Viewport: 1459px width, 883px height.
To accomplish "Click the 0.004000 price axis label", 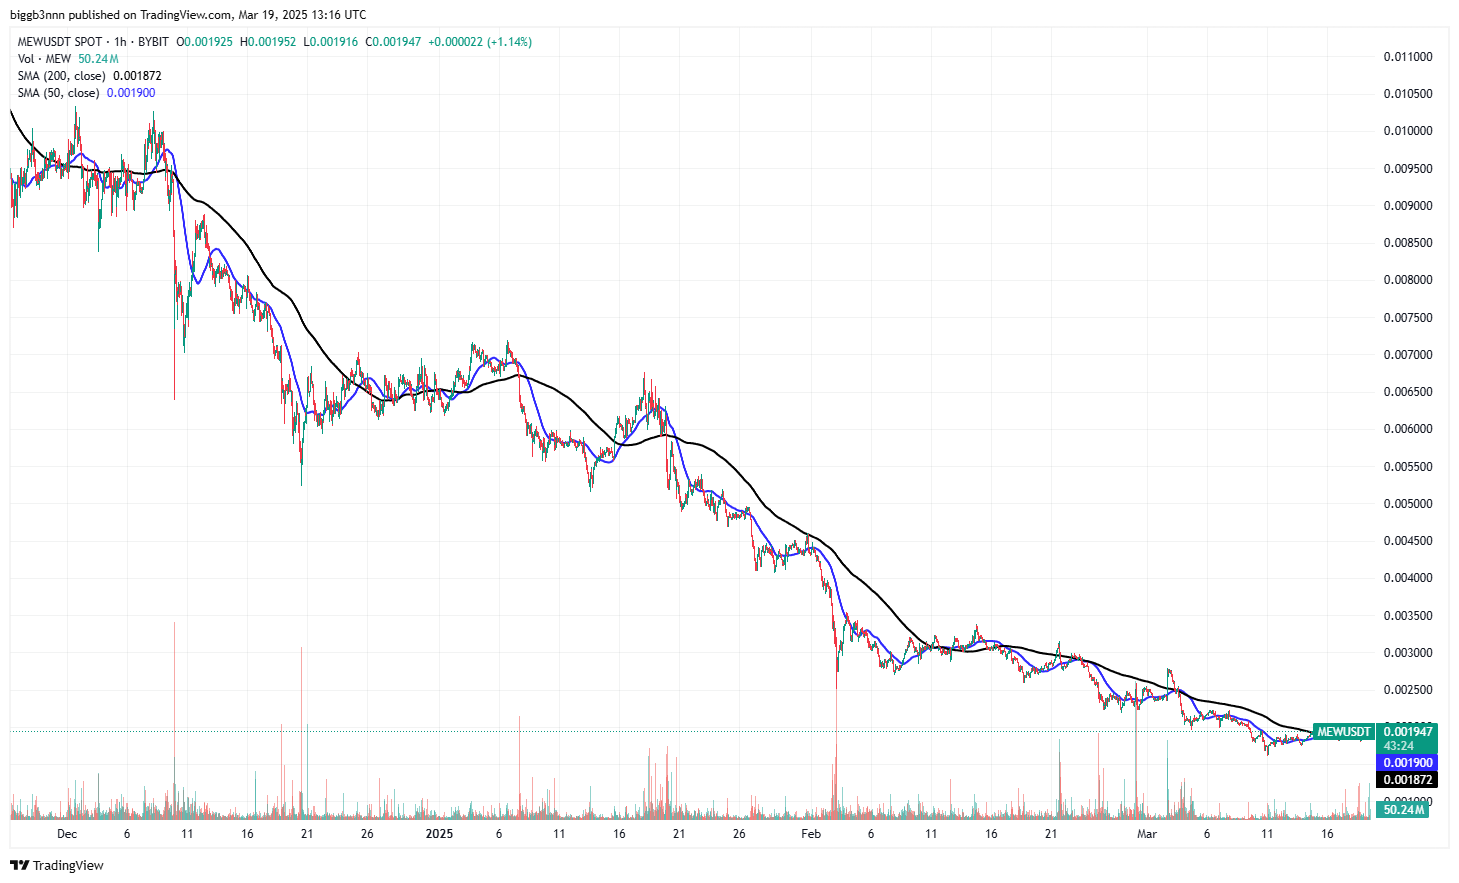I will click(1408, 578).
